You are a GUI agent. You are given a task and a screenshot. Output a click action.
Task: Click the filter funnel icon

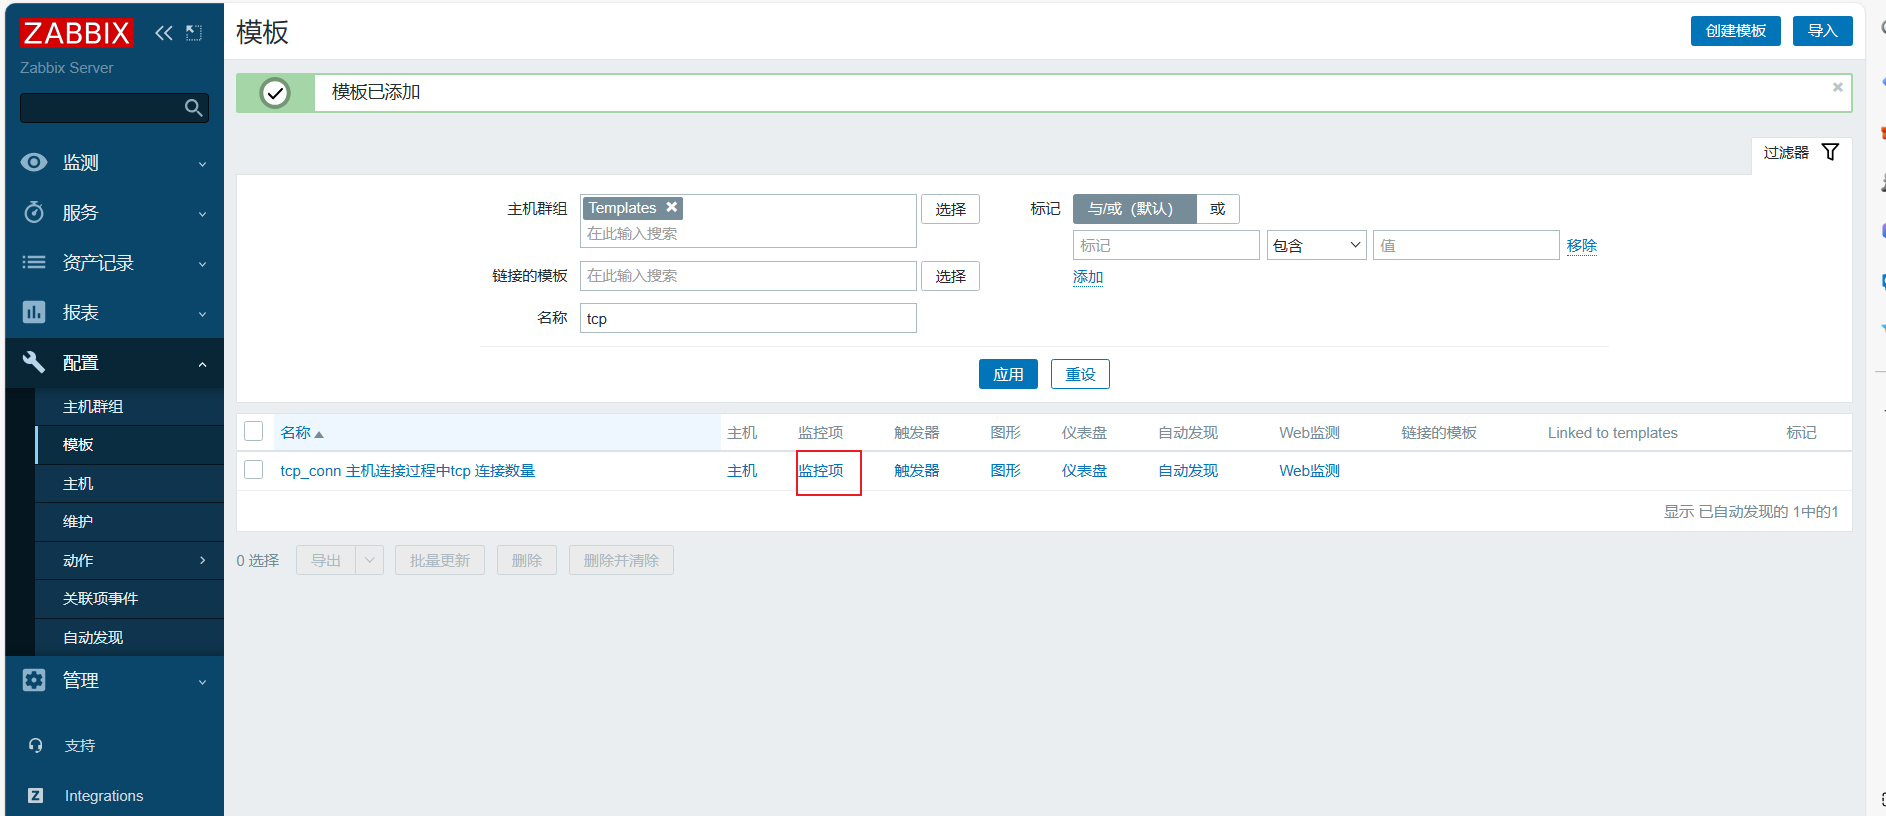(1830, 152)
